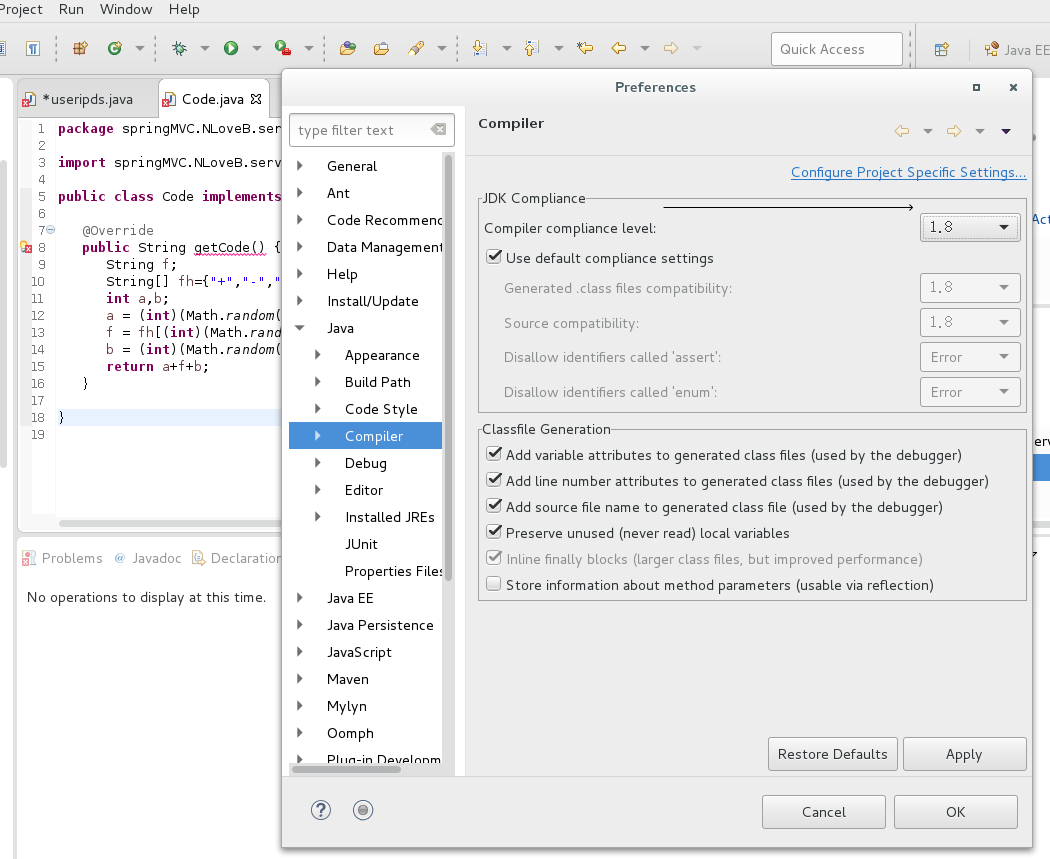
Task: Select Installed JREs in preferences tree
Action: pos(390,517)
